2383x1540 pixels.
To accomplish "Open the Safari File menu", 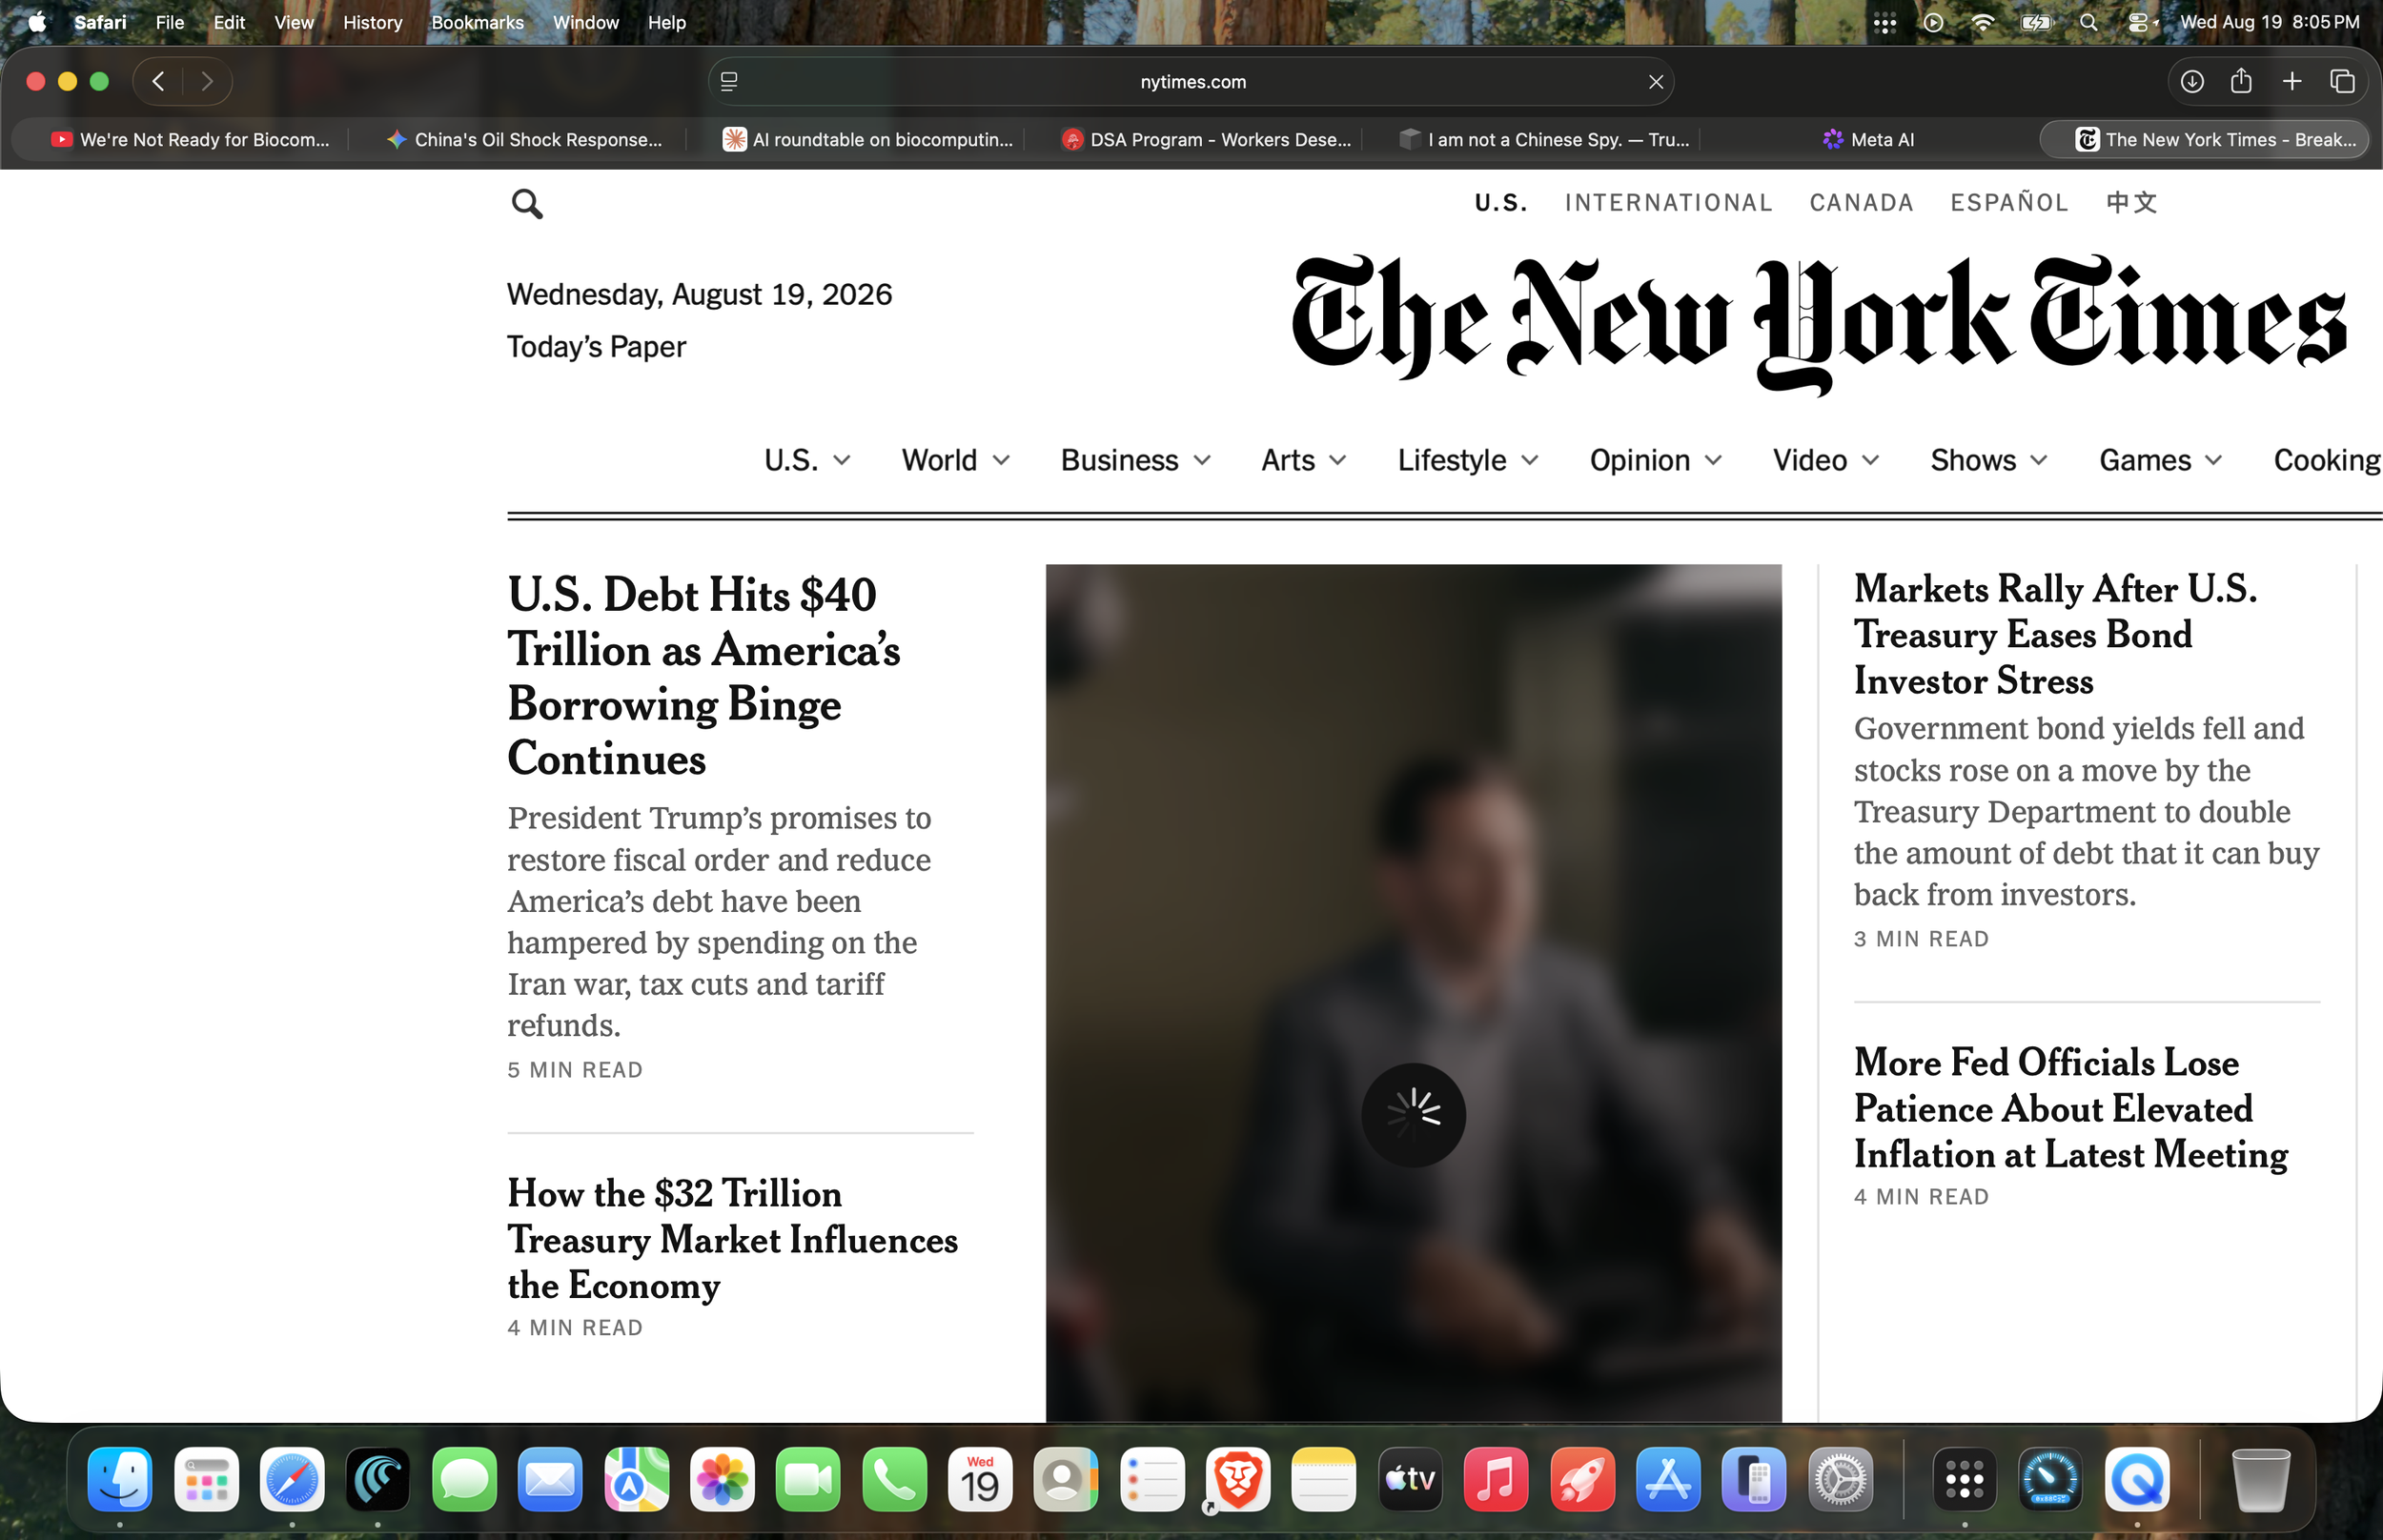I will [x=170, y=22].
